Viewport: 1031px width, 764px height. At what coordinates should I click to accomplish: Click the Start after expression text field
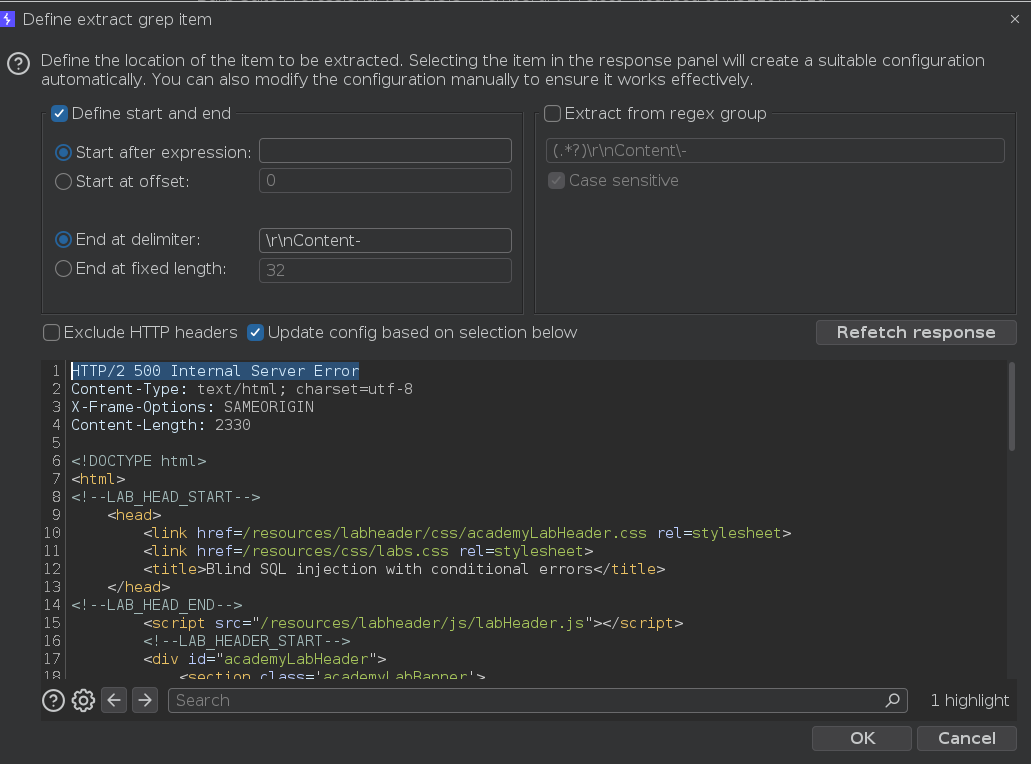point(385,151)
